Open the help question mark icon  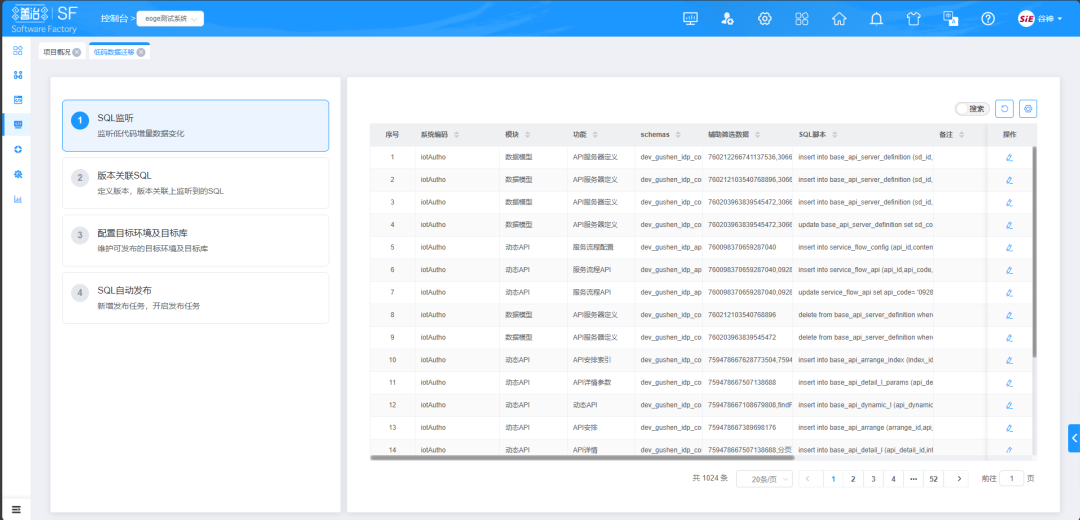click(988, 19)
